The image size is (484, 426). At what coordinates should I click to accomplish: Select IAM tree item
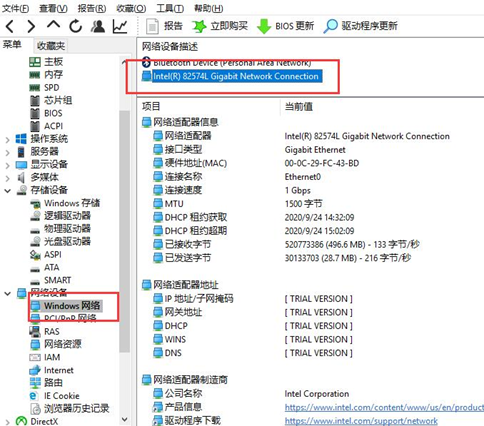click(x=45, y=357)
